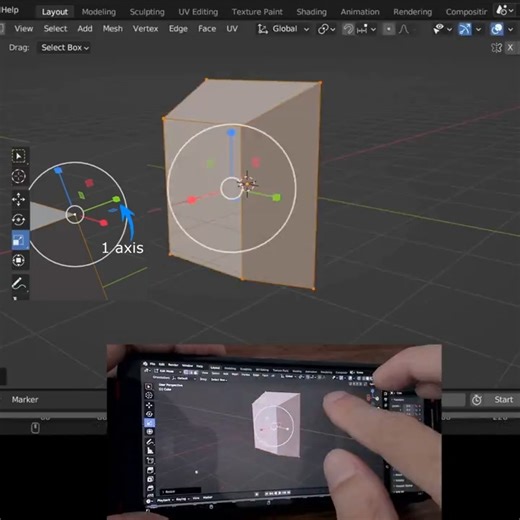This screenshot has width=520, height=520.
Task: Click the cube's top face
Action: pos(243,102)
